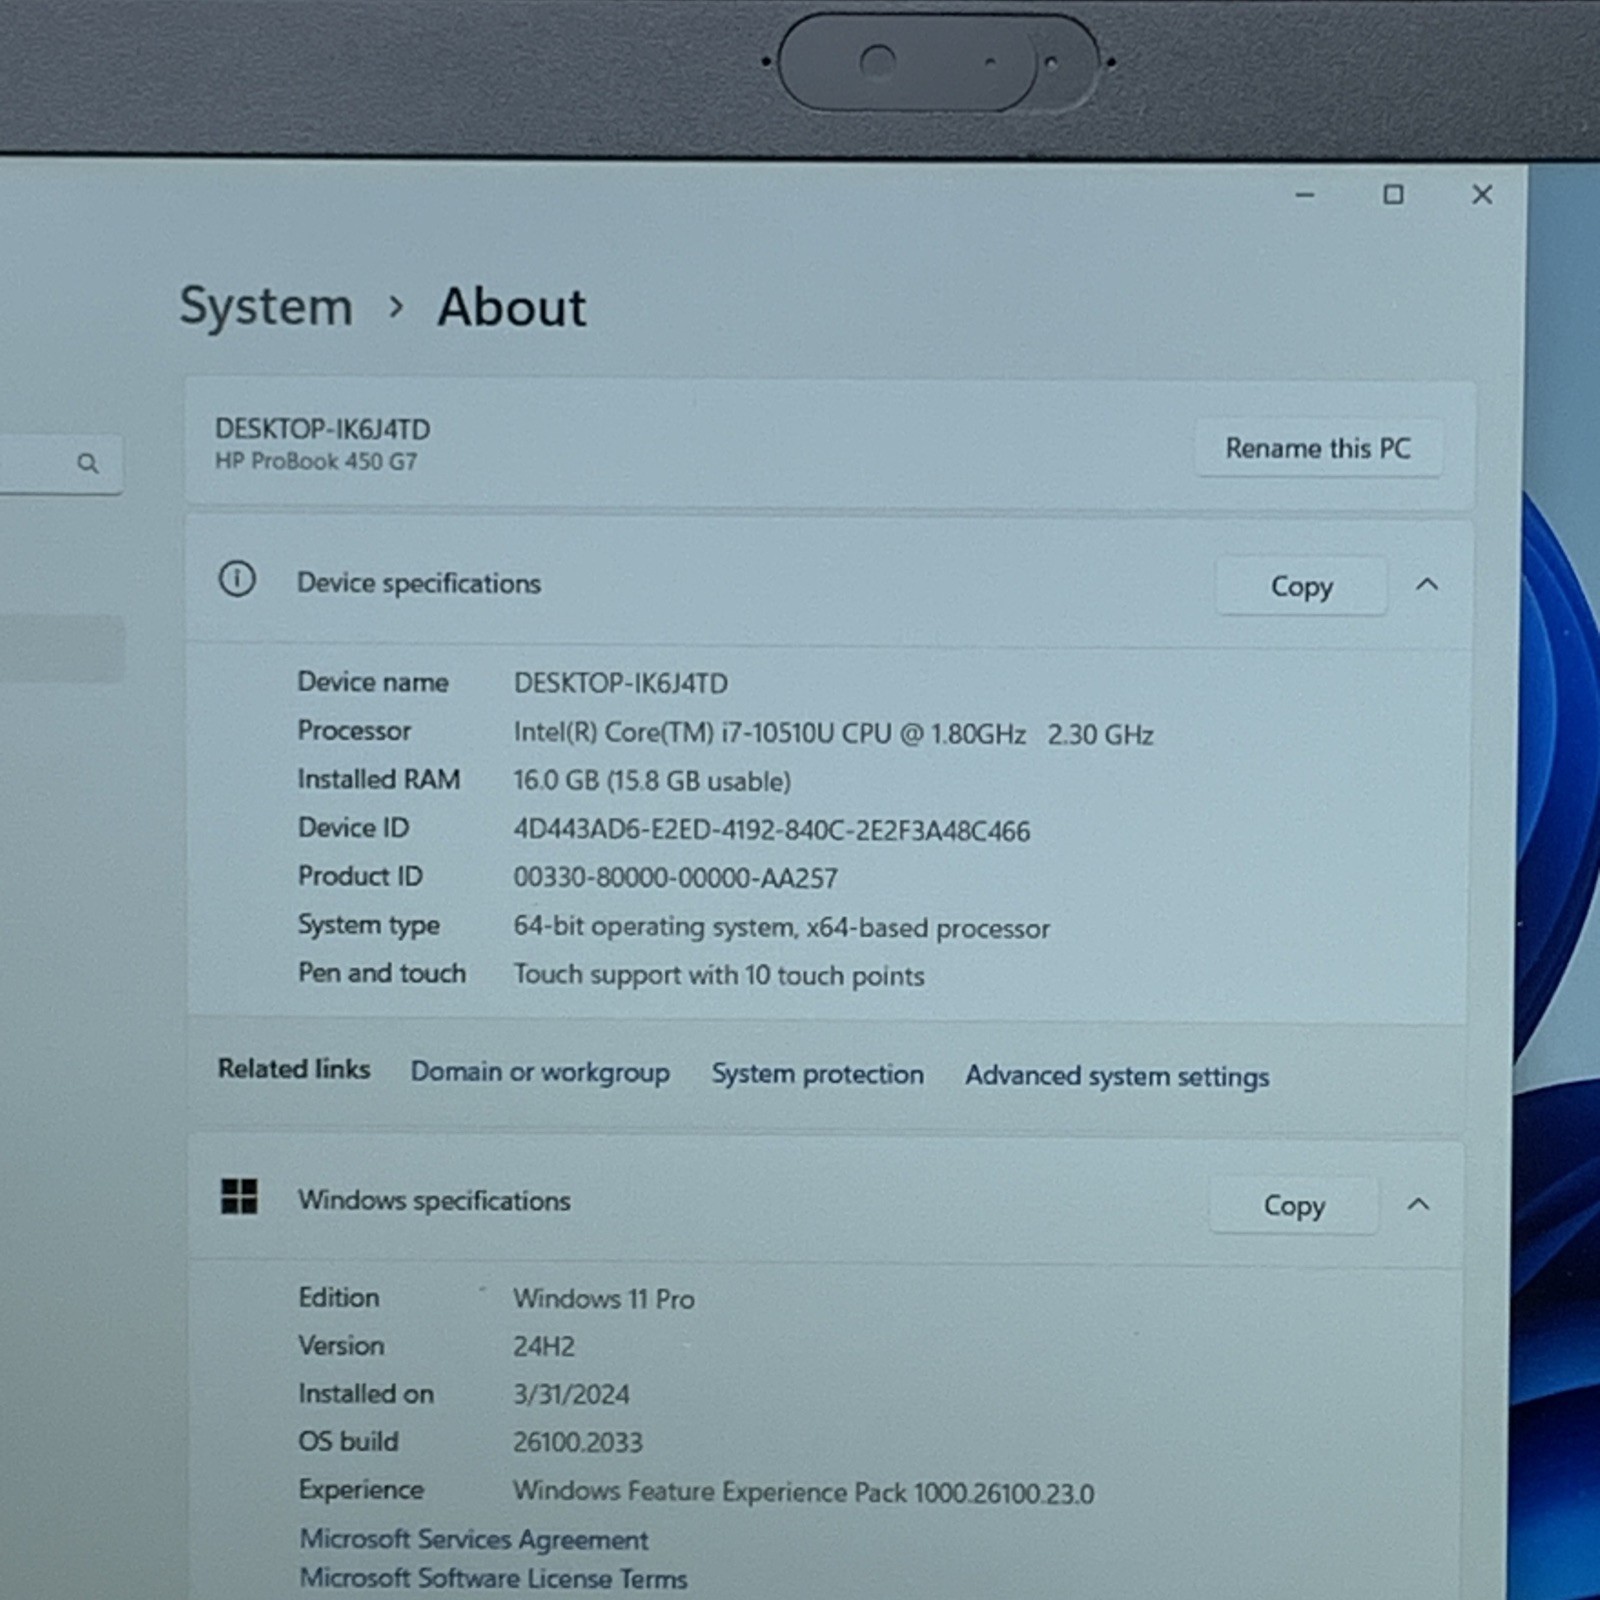Screen dimensions: 1600x1600
Task: Click the Windows logo icon beside Windows specifications
Action: pyautogui.click(x=239, y=1196)
